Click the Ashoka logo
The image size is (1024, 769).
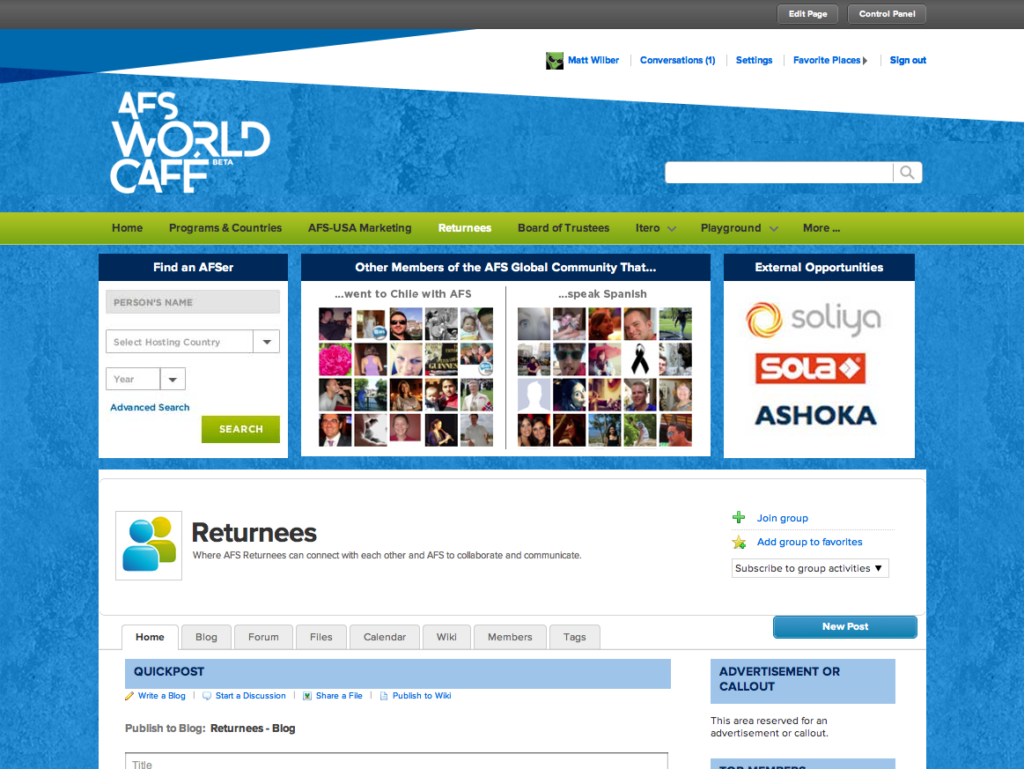tap(815, 415)
